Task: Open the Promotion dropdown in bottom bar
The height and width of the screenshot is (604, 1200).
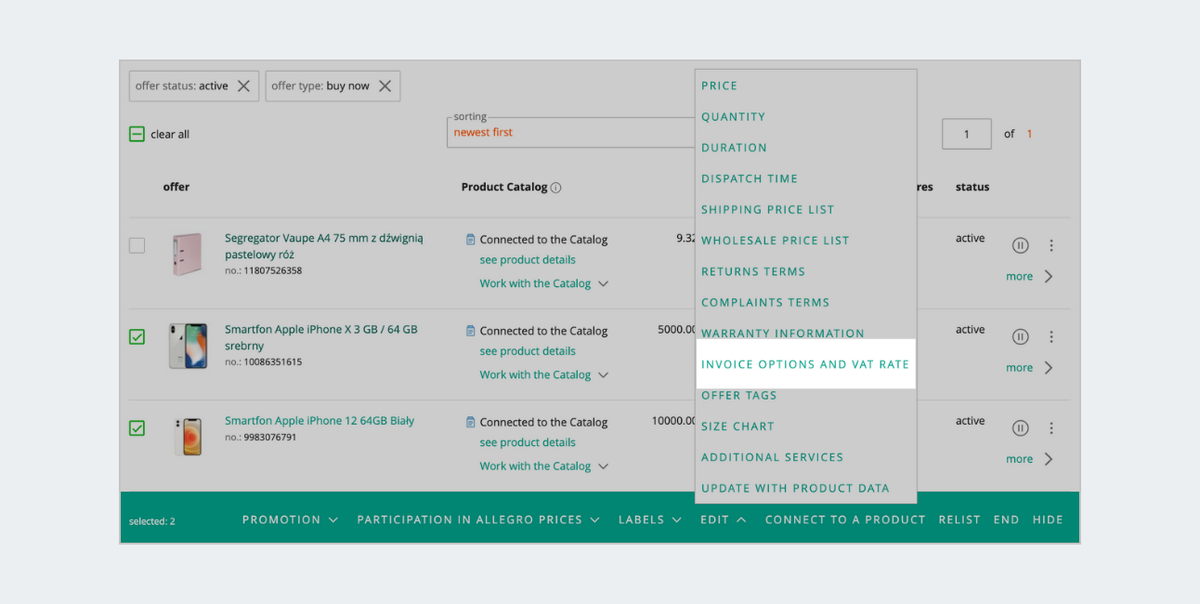Action: click(290, 520)
